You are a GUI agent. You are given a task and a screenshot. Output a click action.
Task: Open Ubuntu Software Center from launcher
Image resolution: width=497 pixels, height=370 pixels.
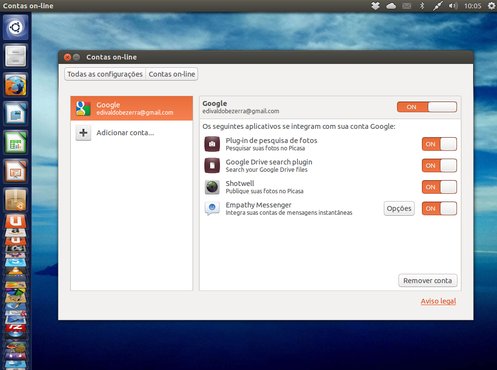point(16,200)
